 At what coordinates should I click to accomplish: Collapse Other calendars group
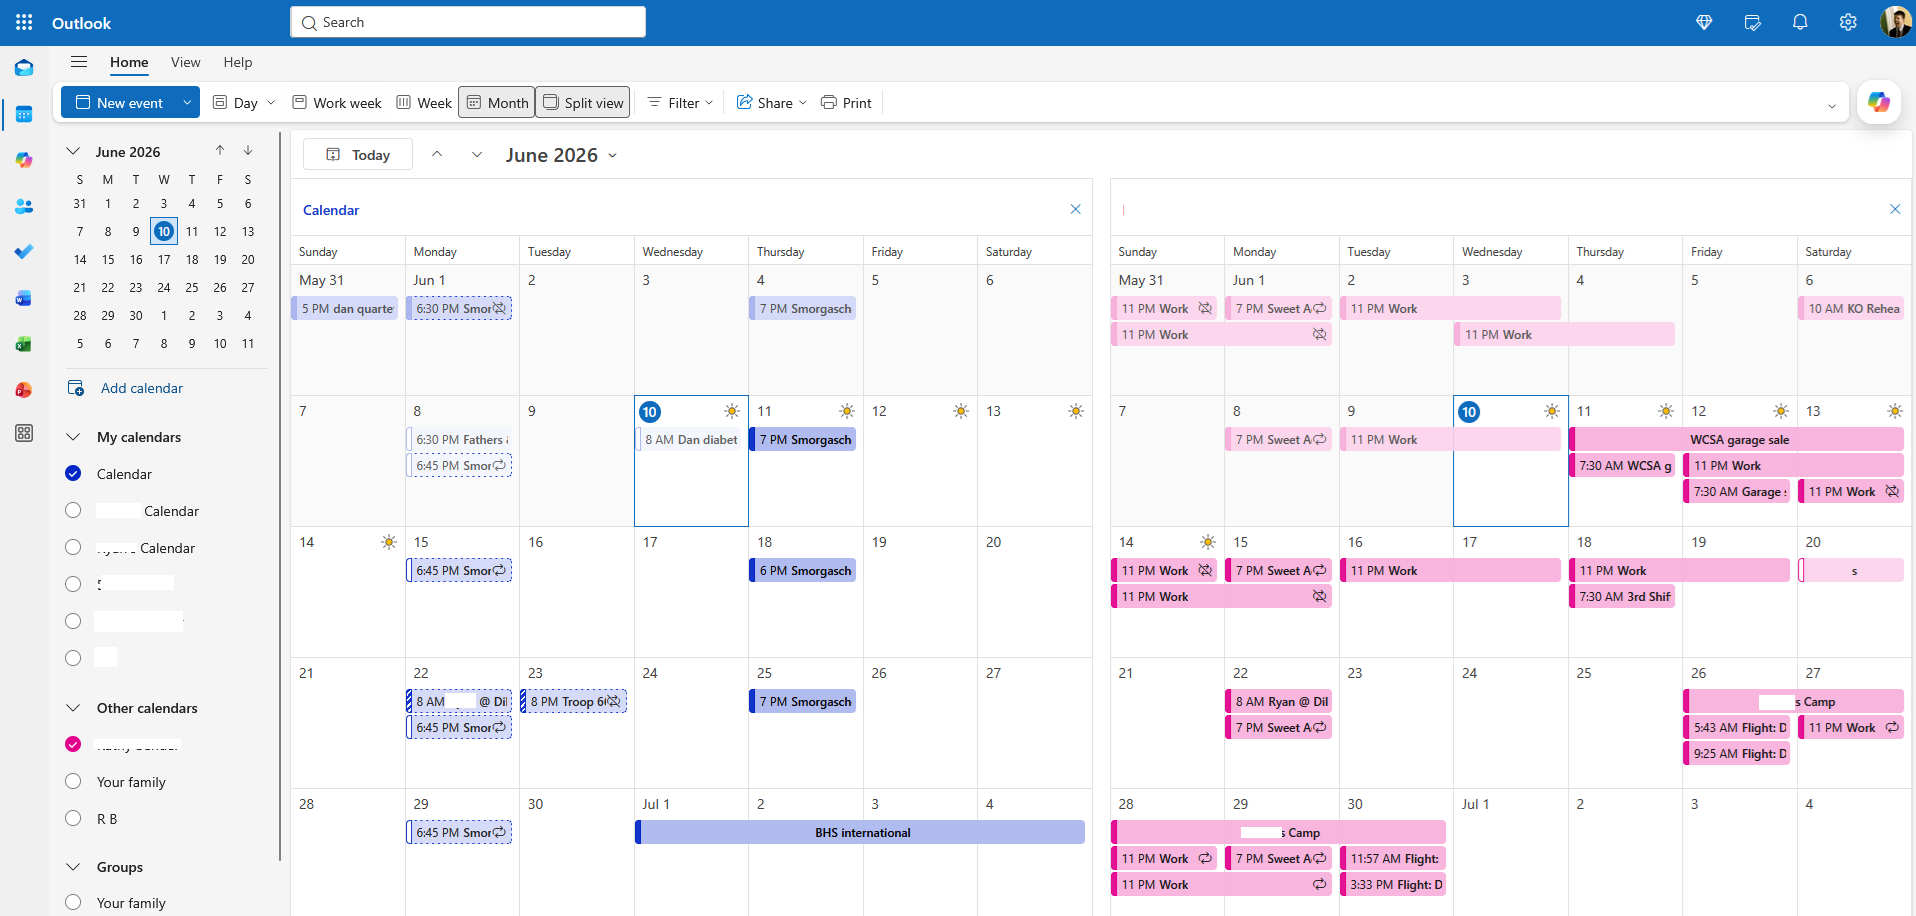pyautogui.click(x=73, y=708)
